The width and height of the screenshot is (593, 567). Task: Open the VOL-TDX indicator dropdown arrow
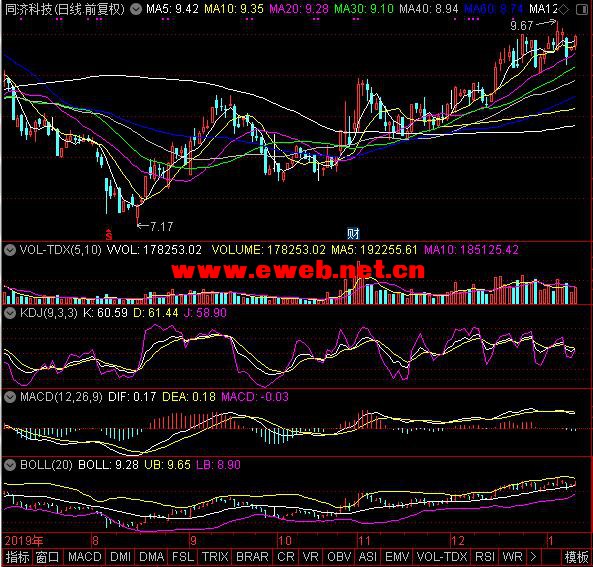[10, 250]
